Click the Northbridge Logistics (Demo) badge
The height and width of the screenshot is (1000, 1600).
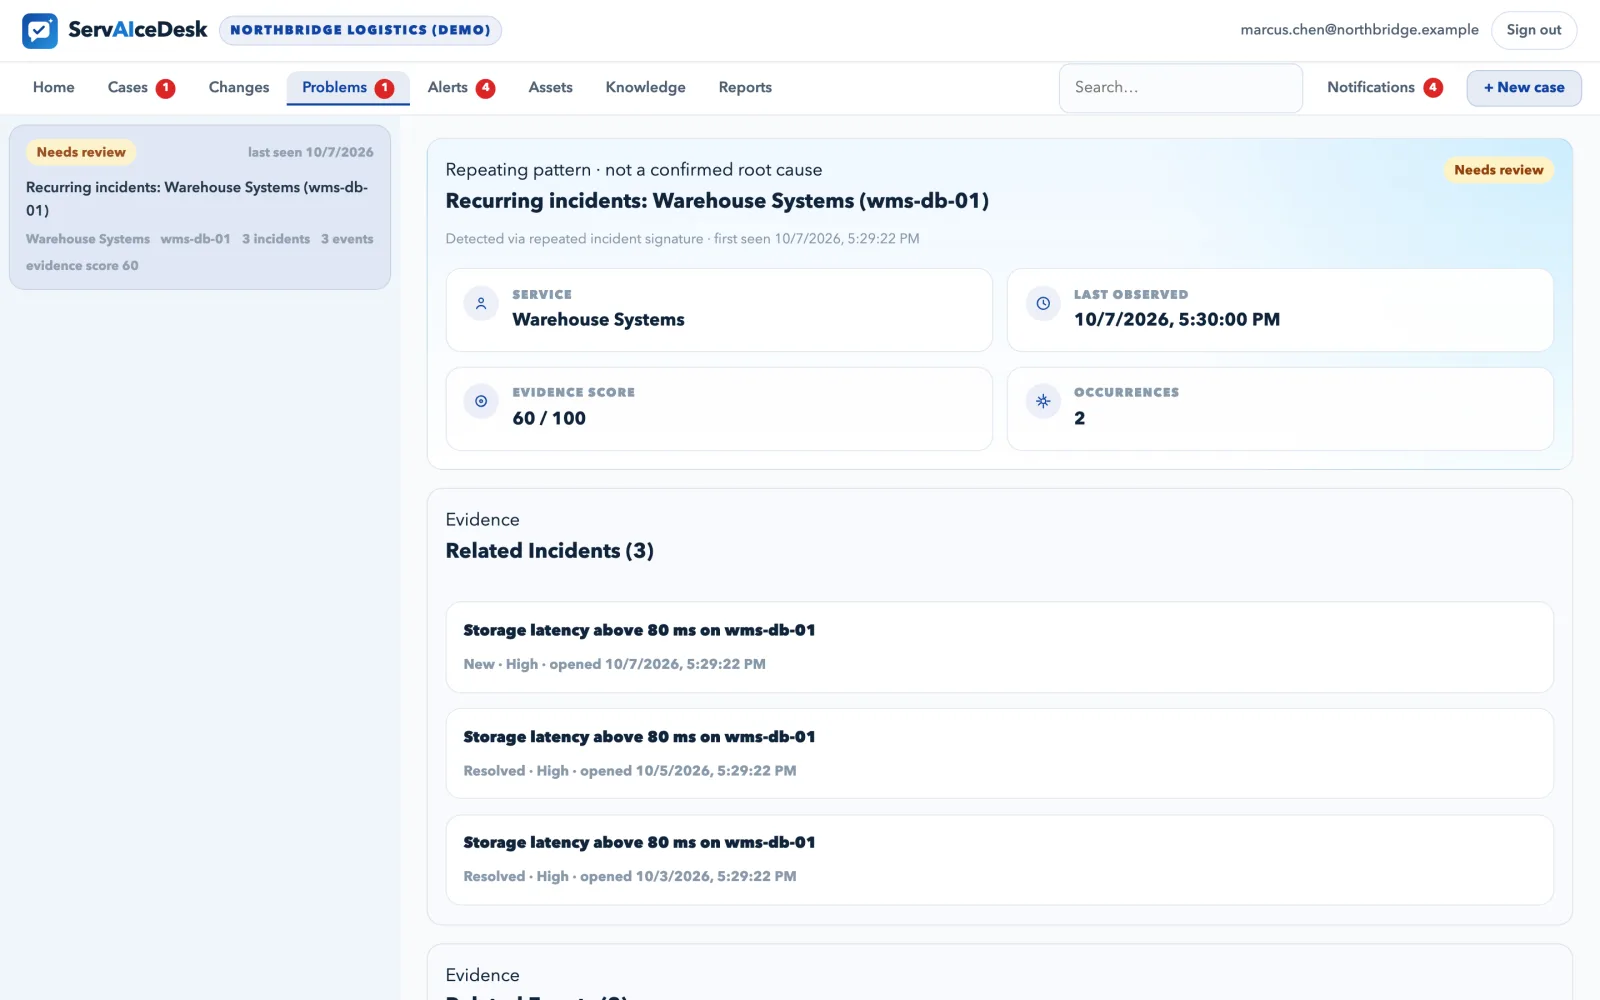[x=360, y=30]
